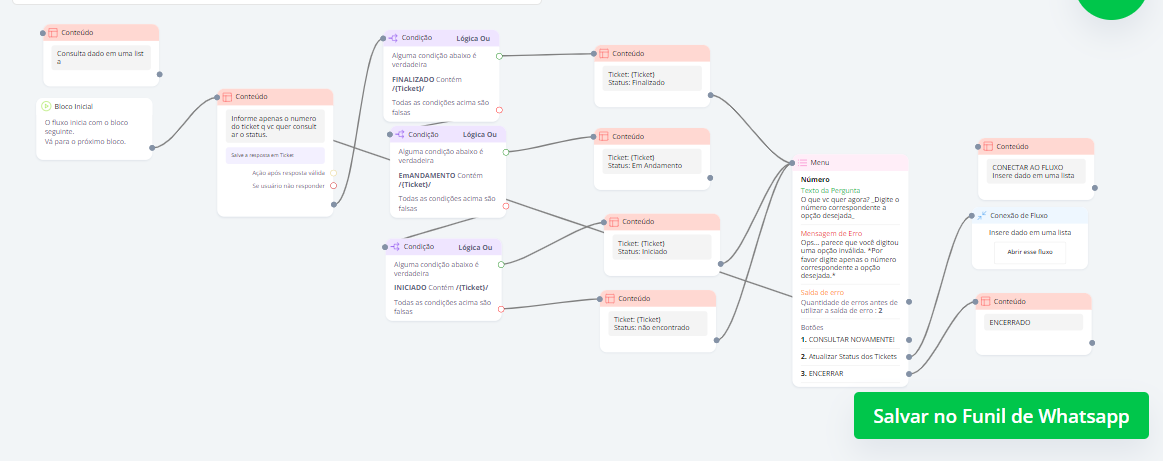
Task: Click the Conteúdo icon on the ENCERRADO block
Action: pyautogui.click(x=987, y=301)
